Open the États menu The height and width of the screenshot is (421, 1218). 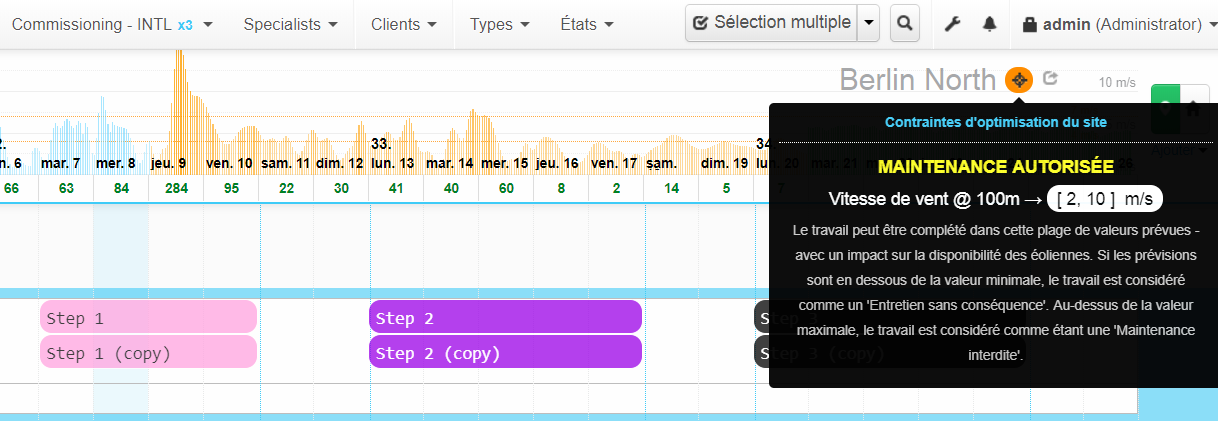click(586, 24)
